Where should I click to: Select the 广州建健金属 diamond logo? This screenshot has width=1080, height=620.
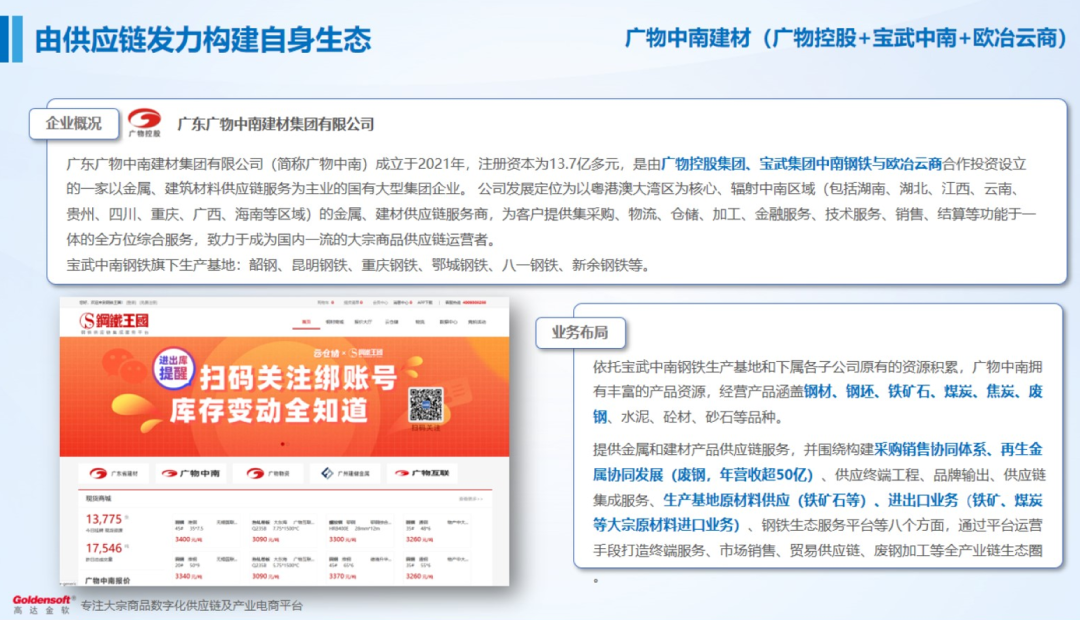point(345,473)
